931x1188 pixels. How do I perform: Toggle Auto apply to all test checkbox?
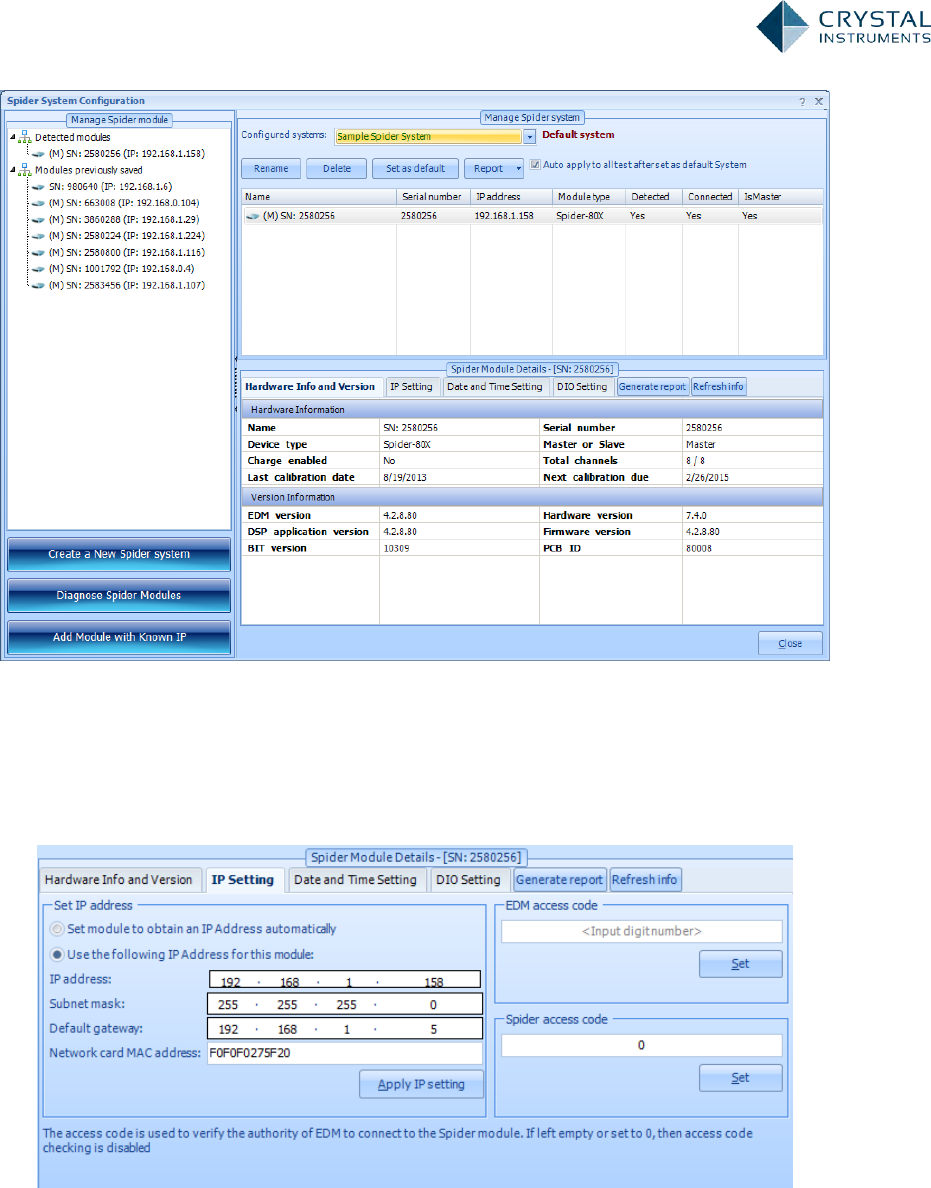click(x=535, y=164)
